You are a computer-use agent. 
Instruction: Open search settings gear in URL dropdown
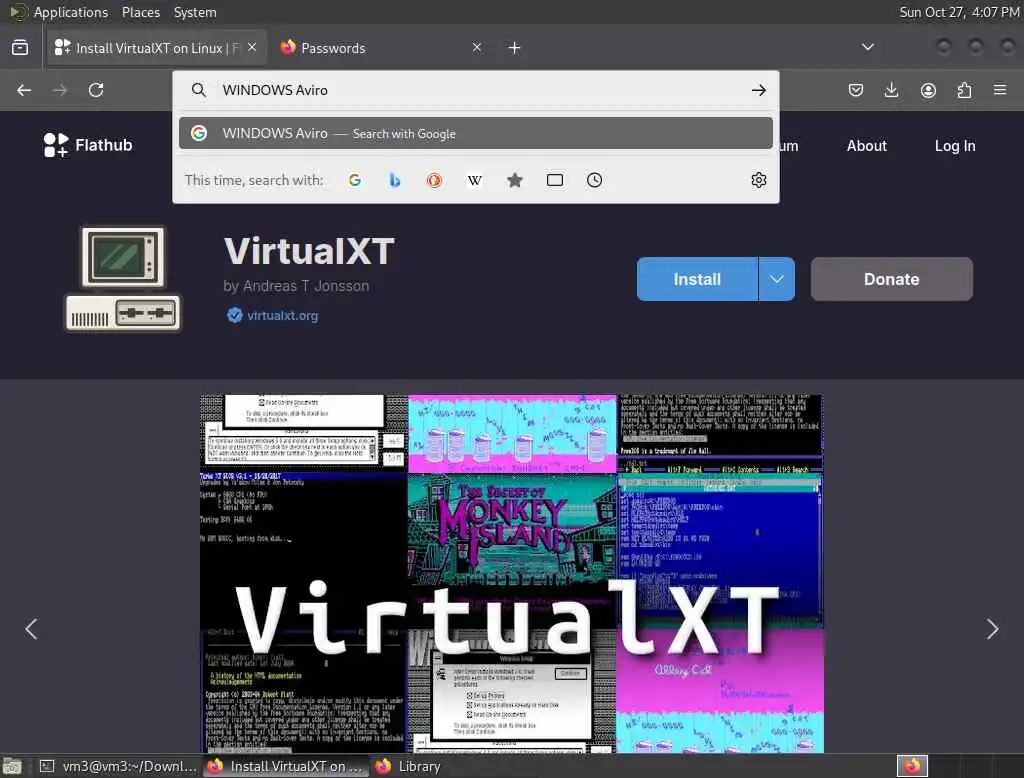758,180
